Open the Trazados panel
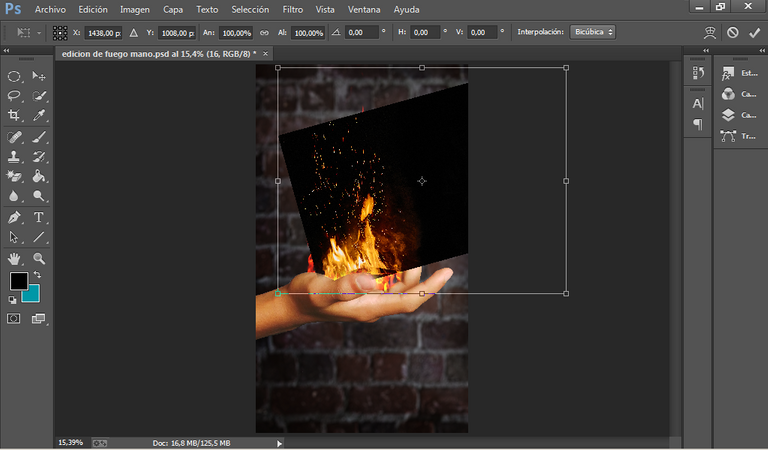Image resolution: width=768 pixels, height=450 pixels. tap(740, 136)
